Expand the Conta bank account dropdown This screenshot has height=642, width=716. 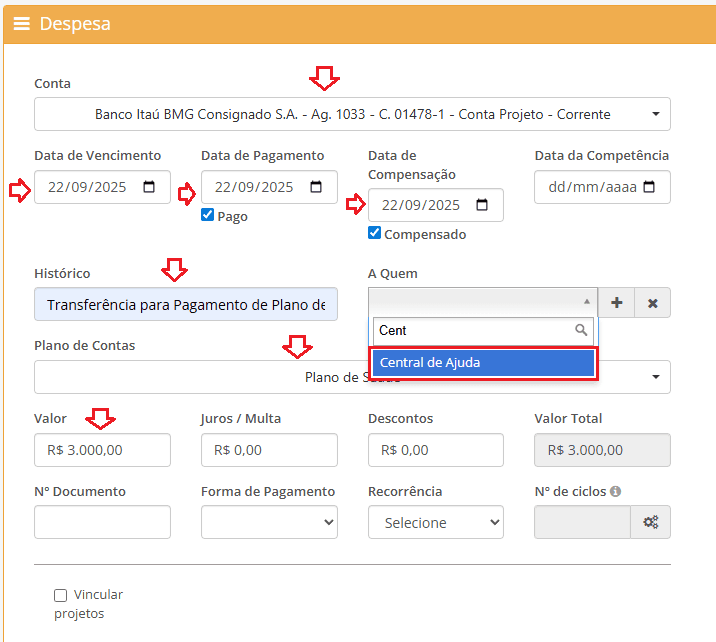coord(352,114)
